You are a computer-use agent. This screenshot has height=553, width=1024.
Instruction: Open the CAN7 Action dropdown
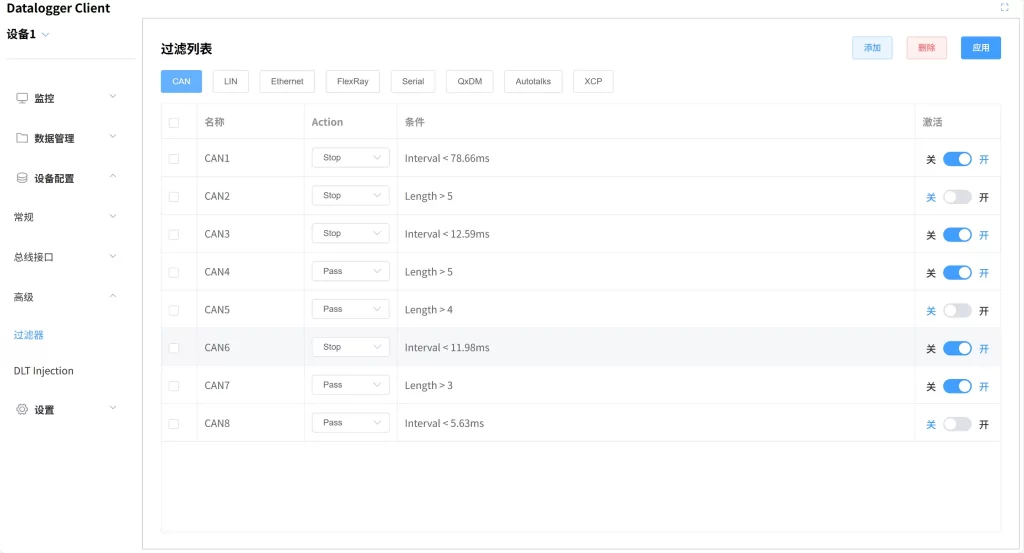pos(350,385)
